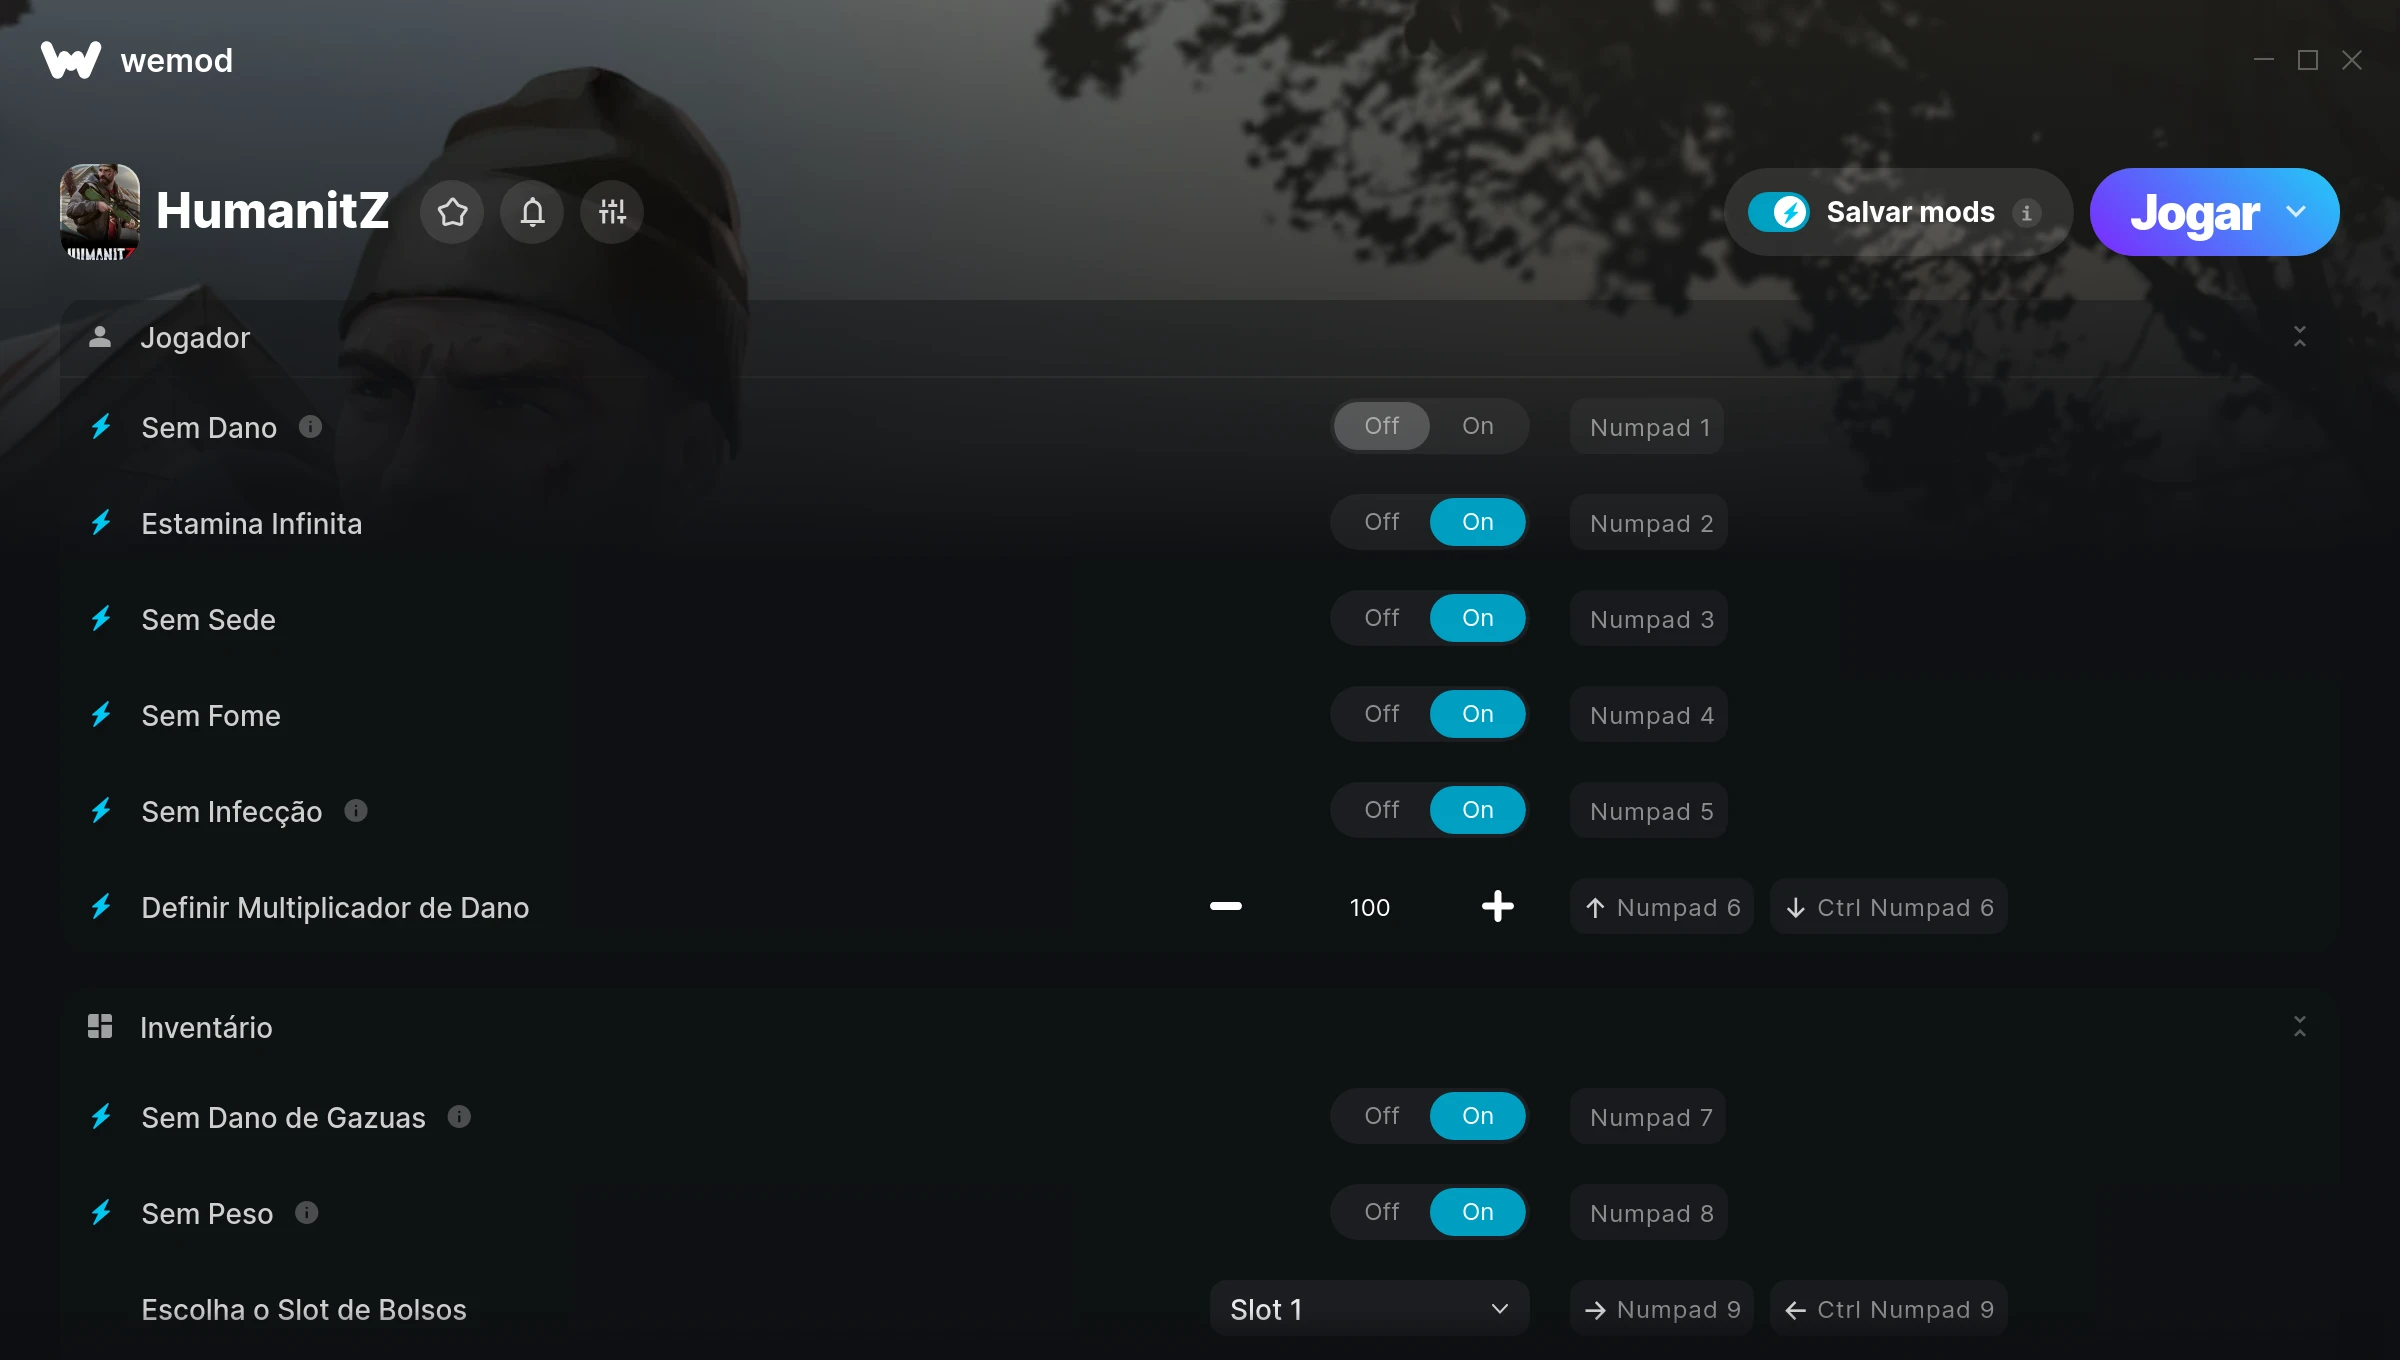Click the Jogar play button
The height and width of the screenshot is (1360, 2400).
pyautogui.click(x=2194, y=212)
